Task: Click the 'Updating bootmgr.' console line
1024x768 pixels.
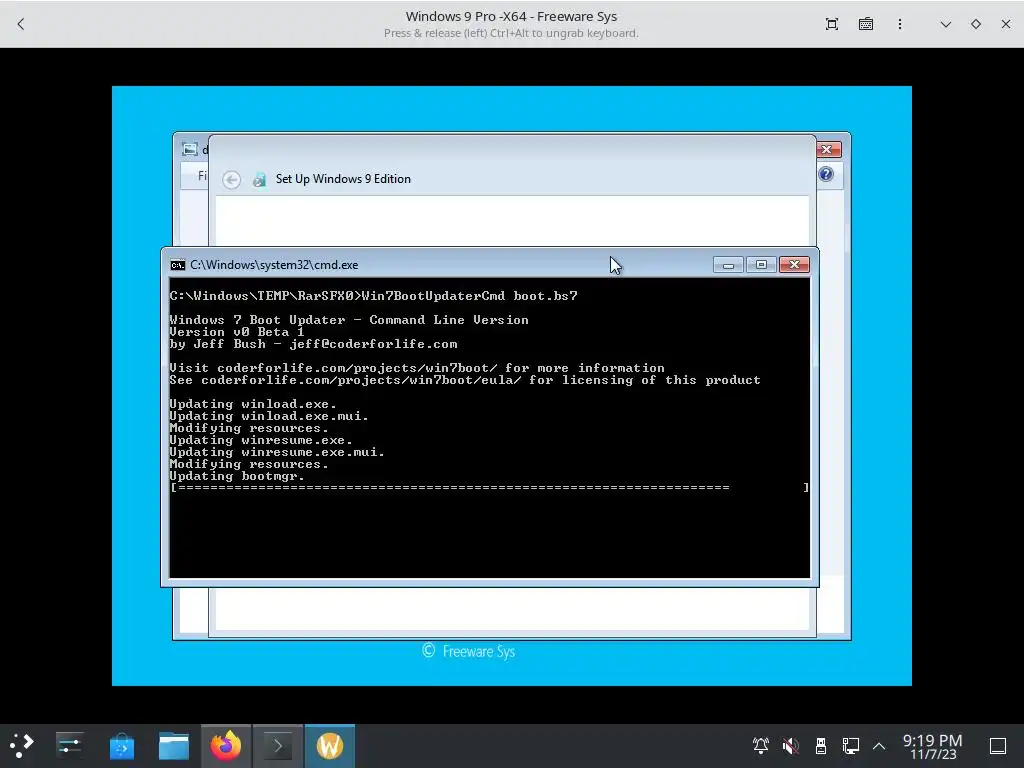Action: point(237,476)
